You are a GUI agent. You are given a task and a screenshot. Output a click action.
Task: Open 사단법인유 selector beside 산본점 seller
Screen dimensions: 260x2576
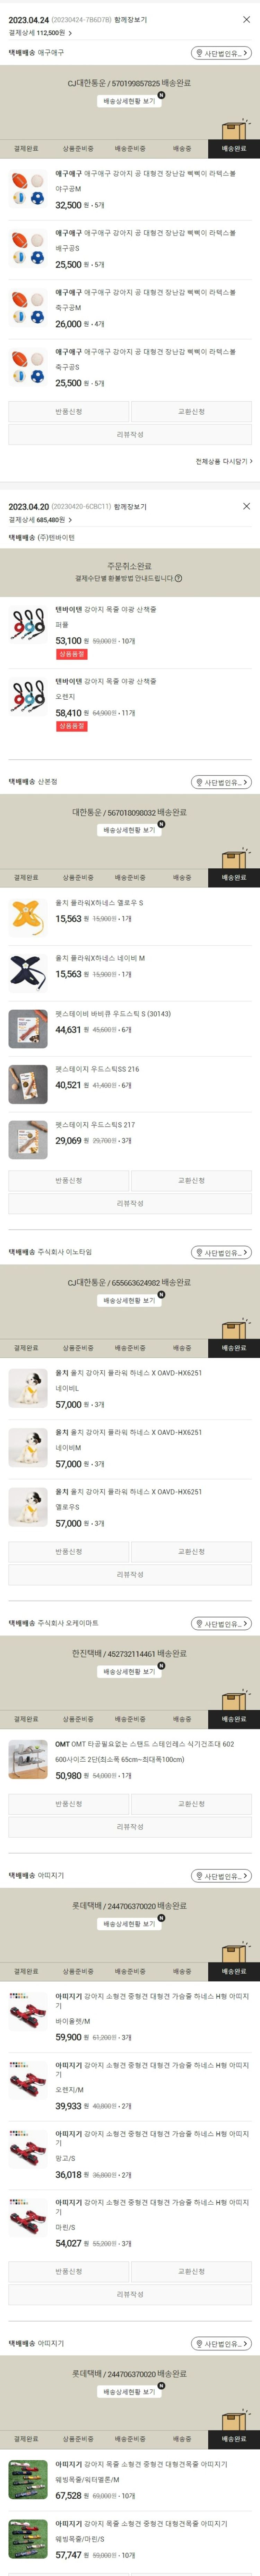[x=221, y=782]
